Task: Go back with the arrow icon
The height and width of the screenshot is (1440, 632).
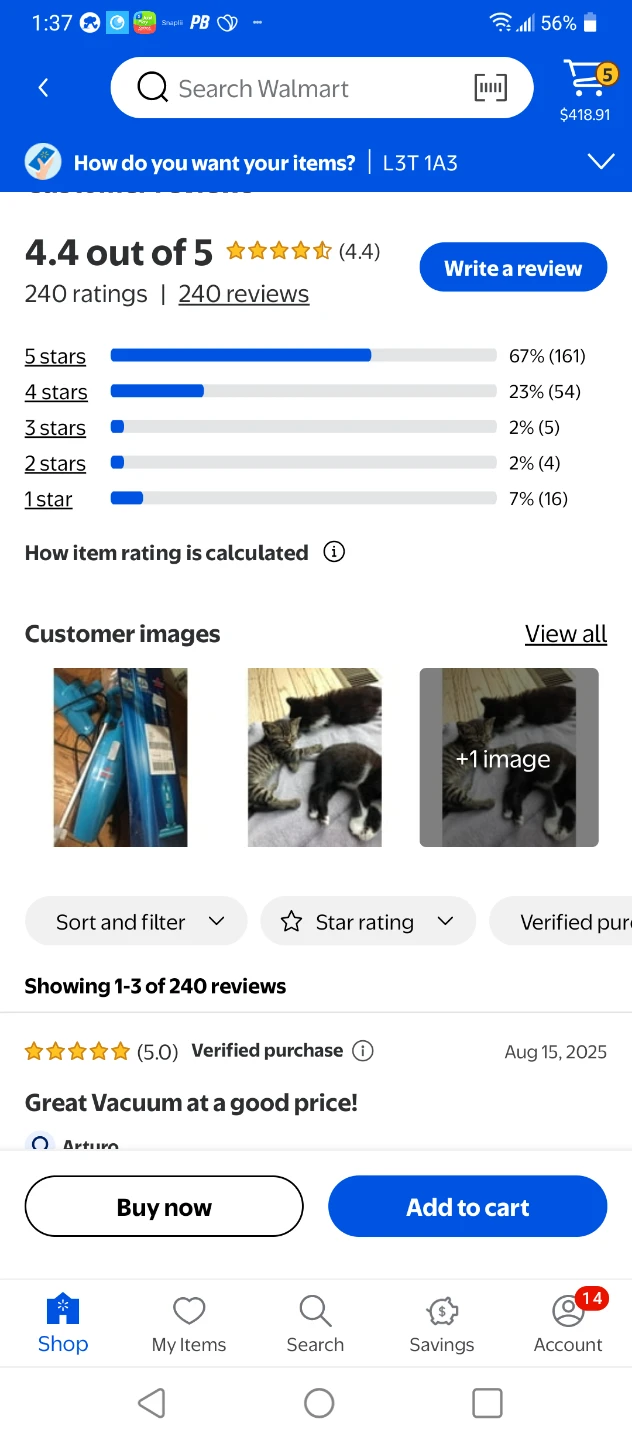Action: (43, 88)
